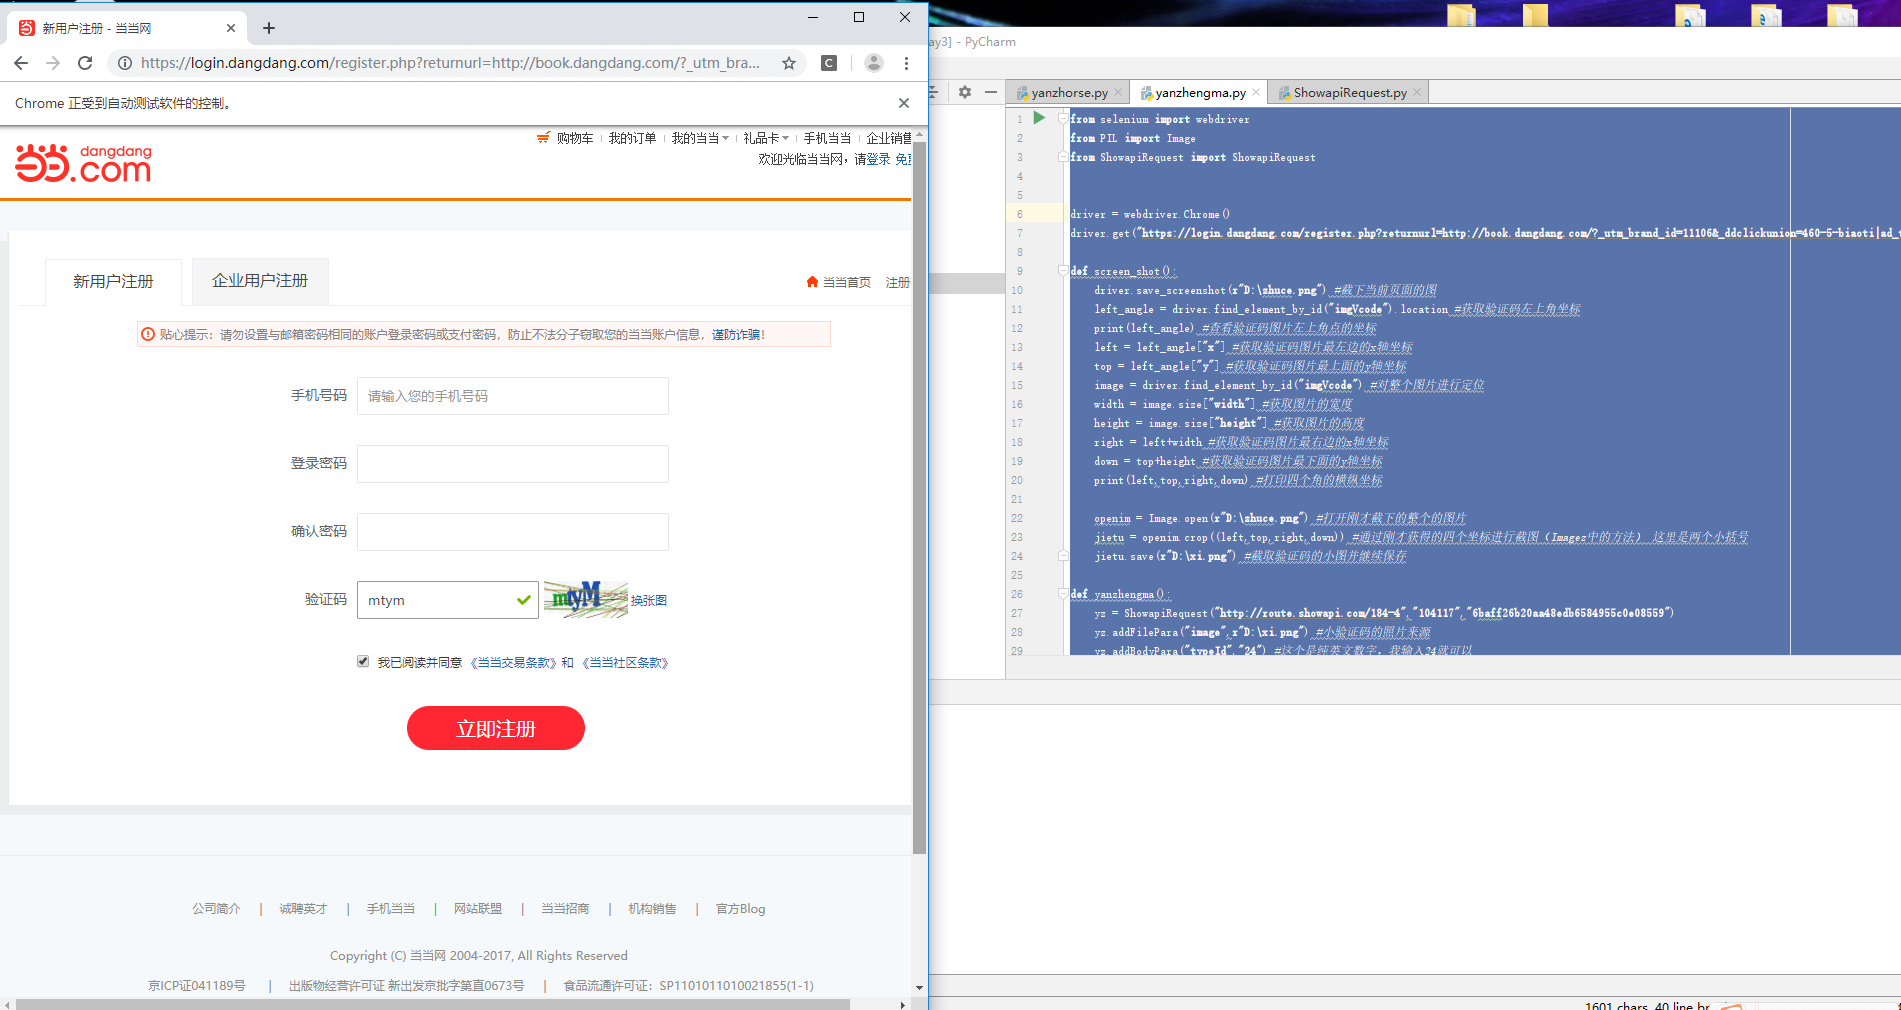The width and height of the screenshot is (1901, 1010).
Task: Go back in Chrome browser history
Action: coord(21,63)
